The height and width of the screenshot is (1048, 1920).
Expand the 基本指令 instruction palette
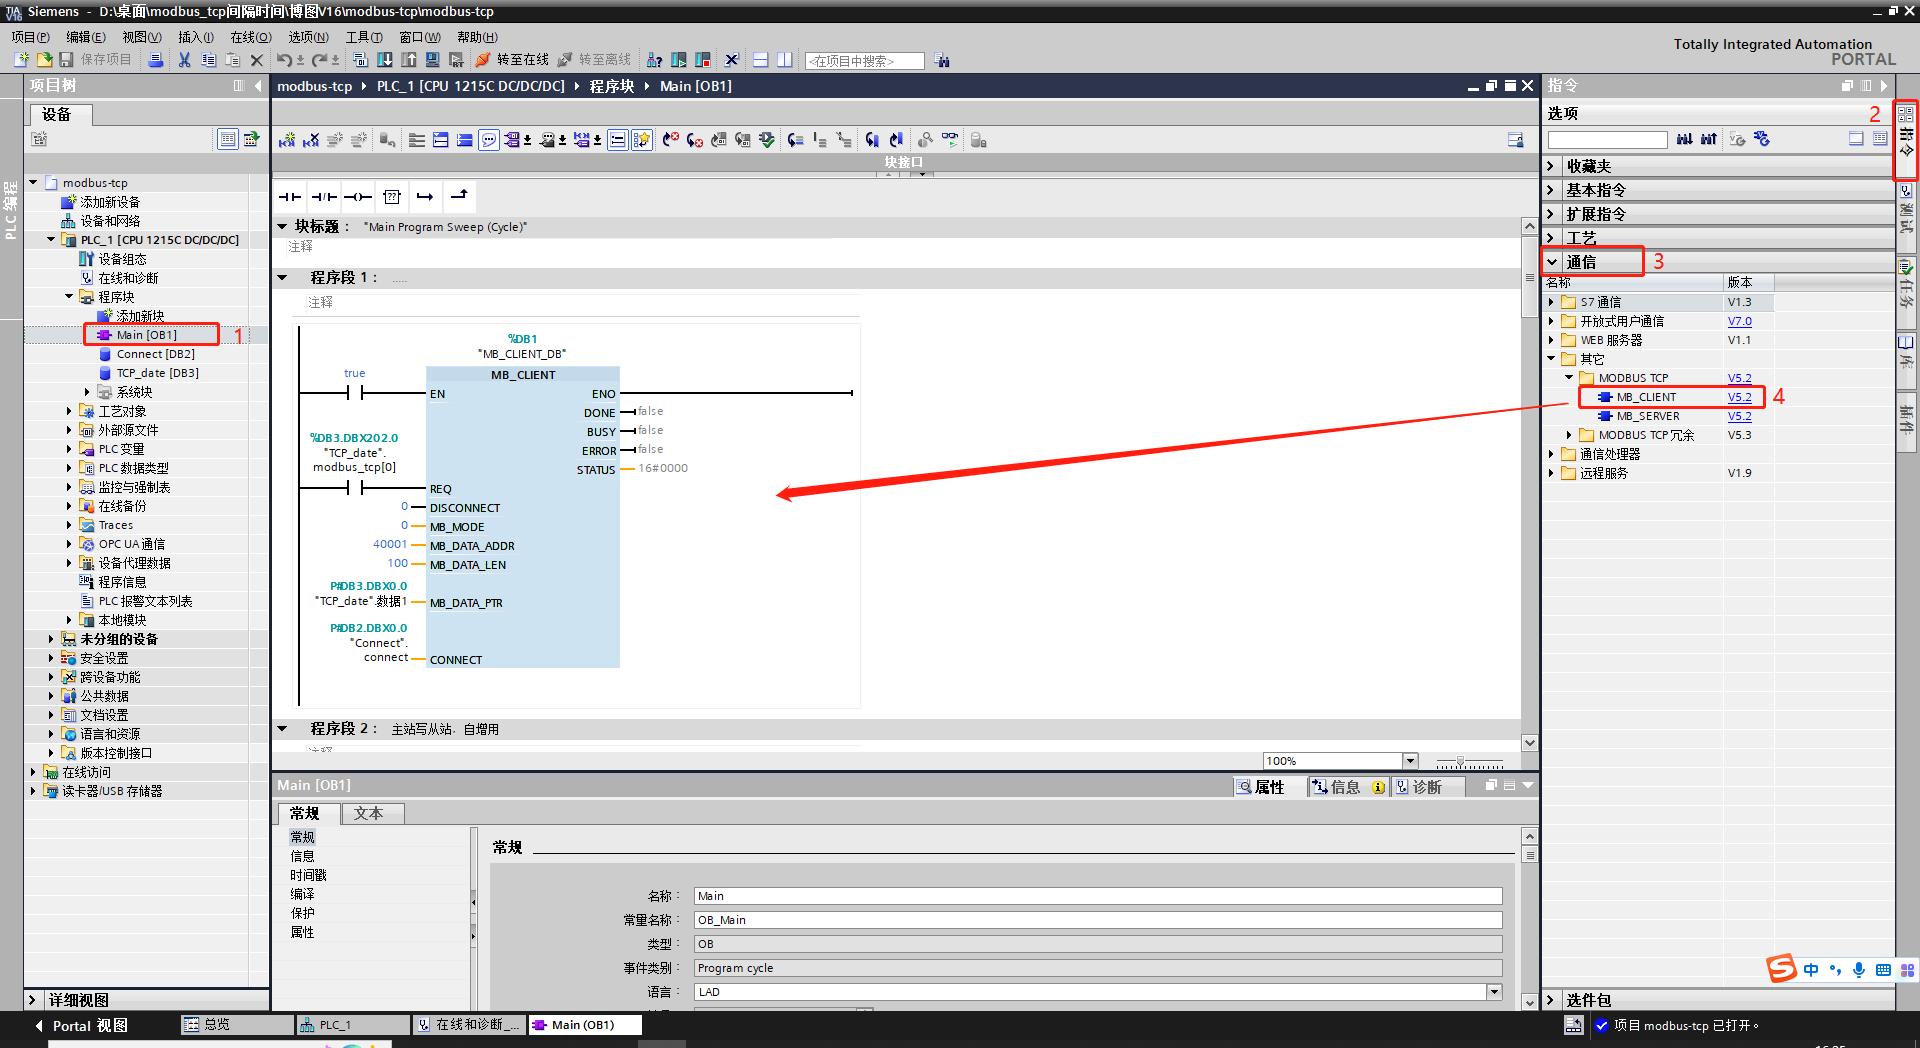click(1551, 190)
